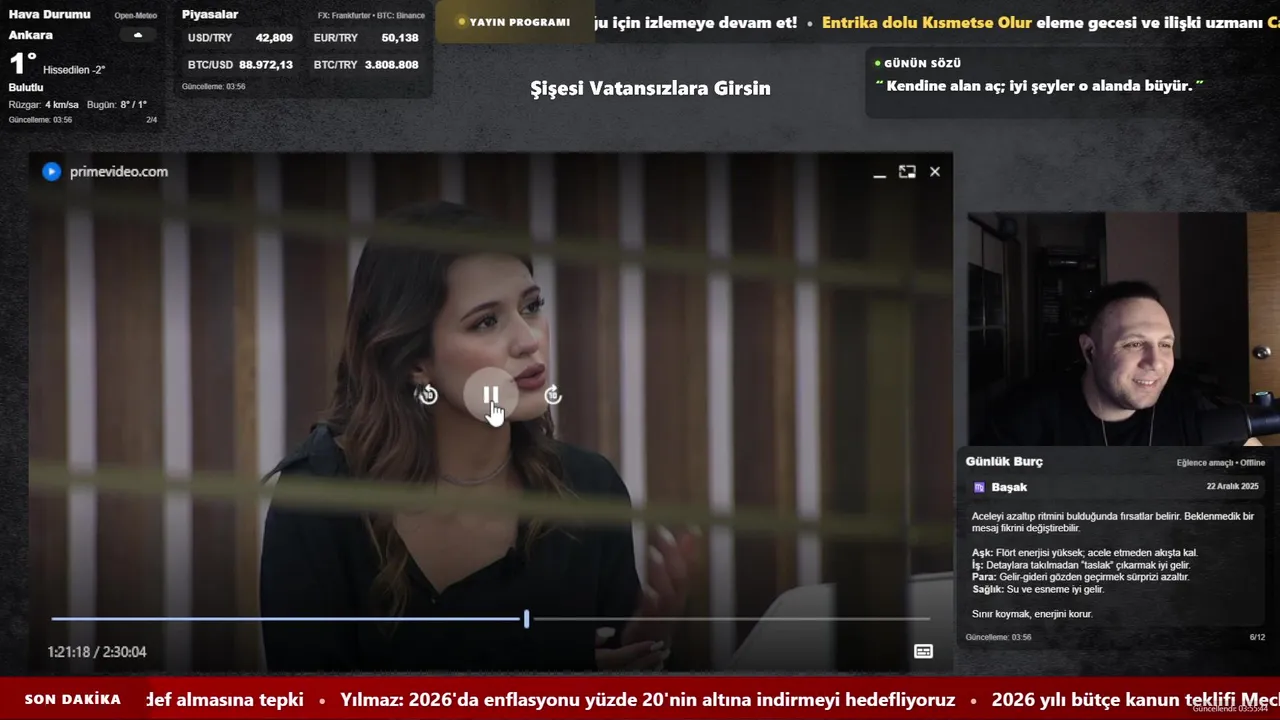Click the Başak zodiac sign icon
This screenshot has height=720, width=1280.
[x=979, y=488]
